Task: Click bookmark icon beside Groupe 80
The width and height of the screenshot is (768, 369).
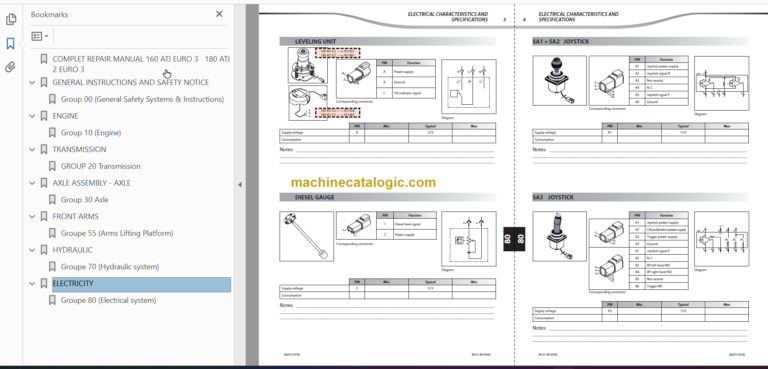Action: [52, 300]
